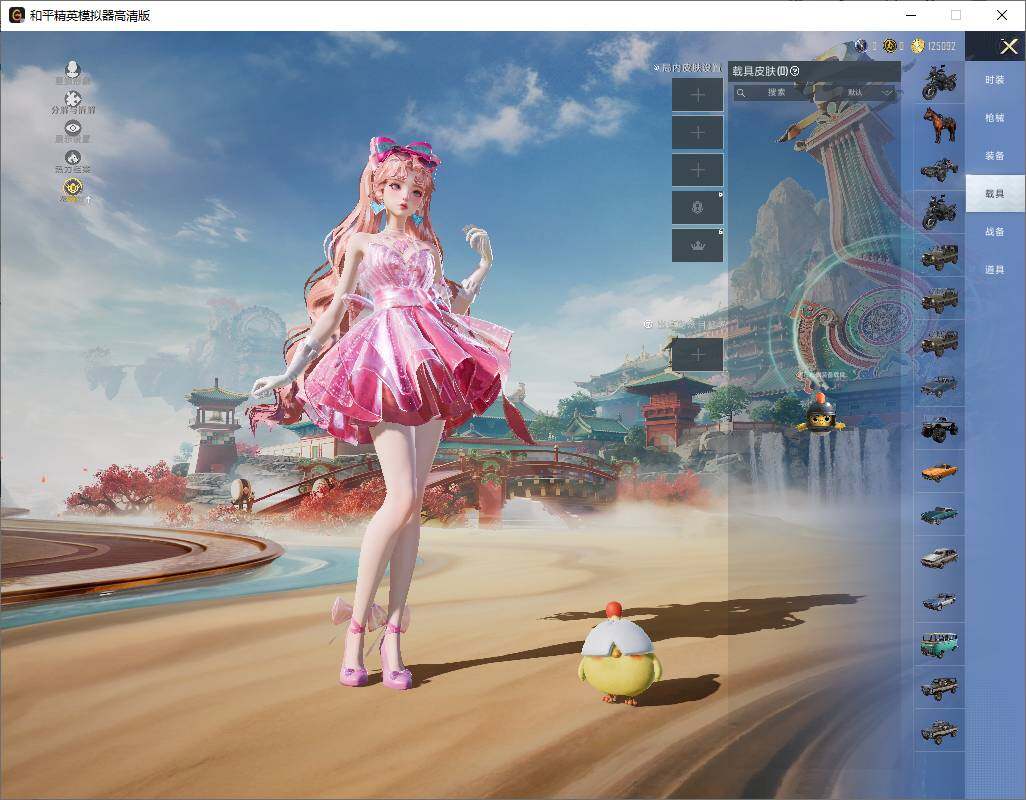The width and height of the screenshot is (1026, 800).
Task: Open the character background change icon
Action: (x=72, y=69)
